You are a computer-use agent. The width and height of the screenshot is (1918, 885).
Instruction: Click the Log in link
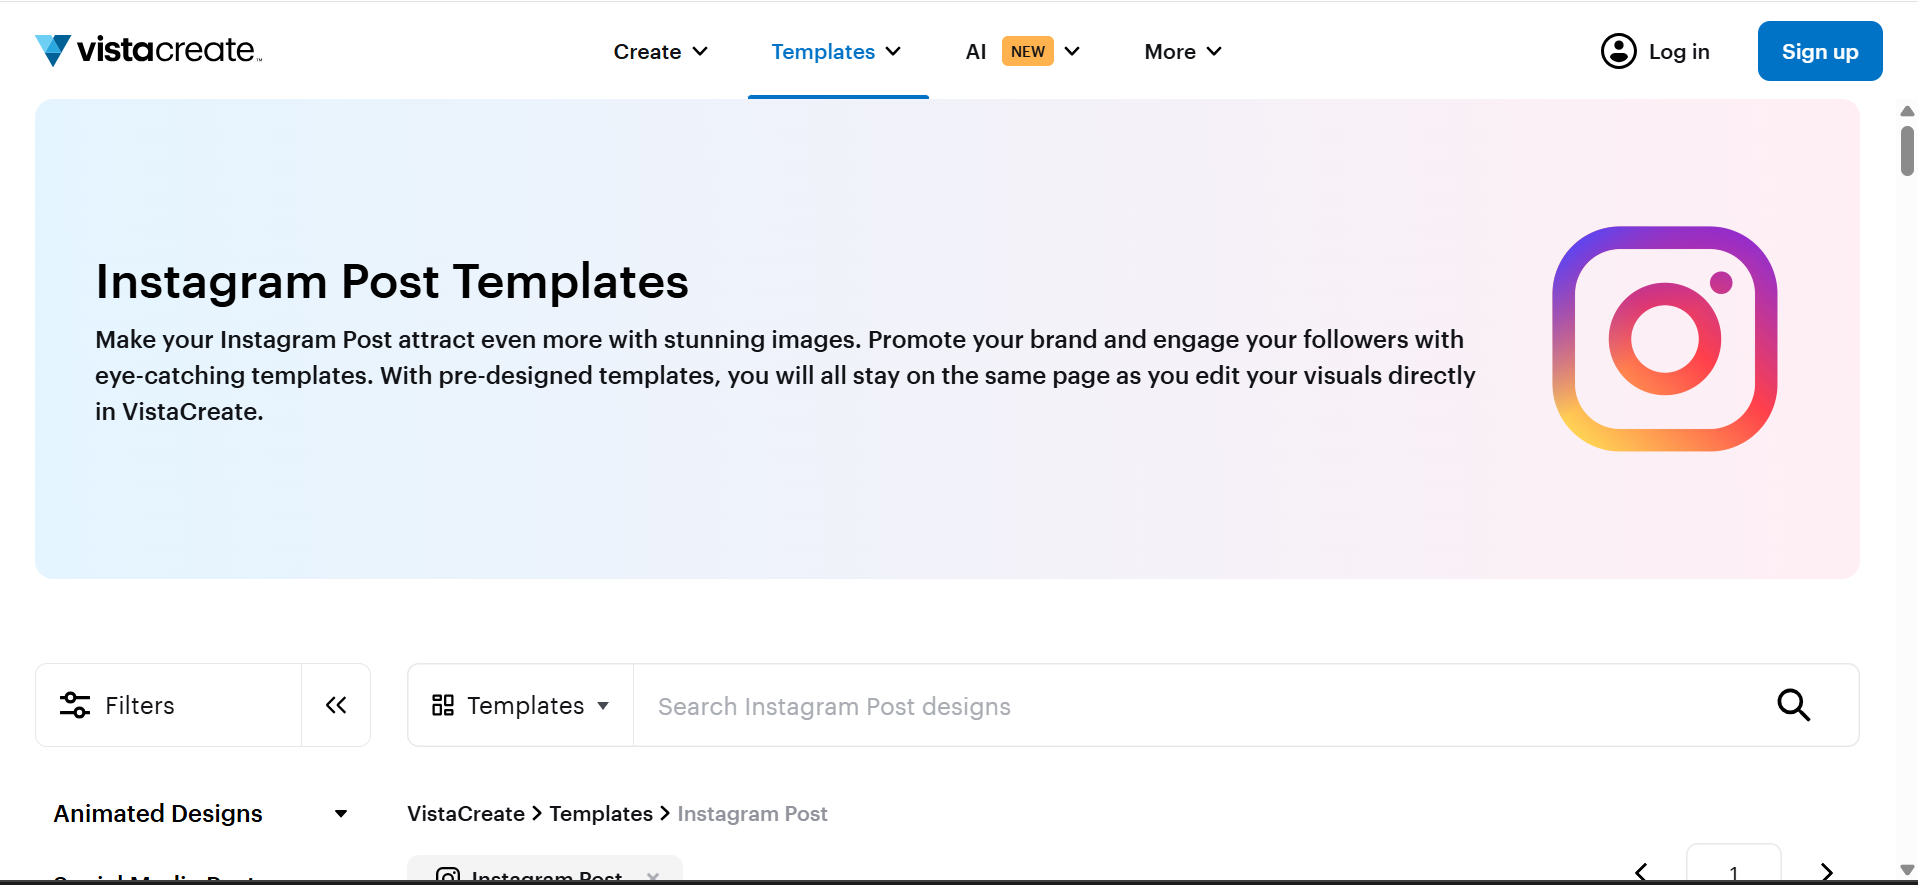(x=1679, y=52)
